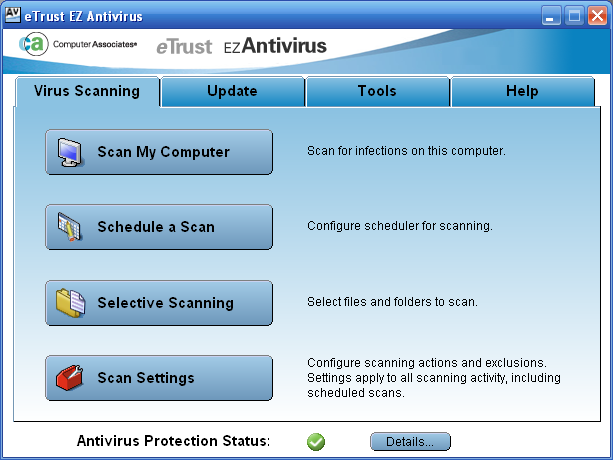Switch to the Tools tab
The width and height of the screenshot is (613, 460).
(x=377, y=91)
